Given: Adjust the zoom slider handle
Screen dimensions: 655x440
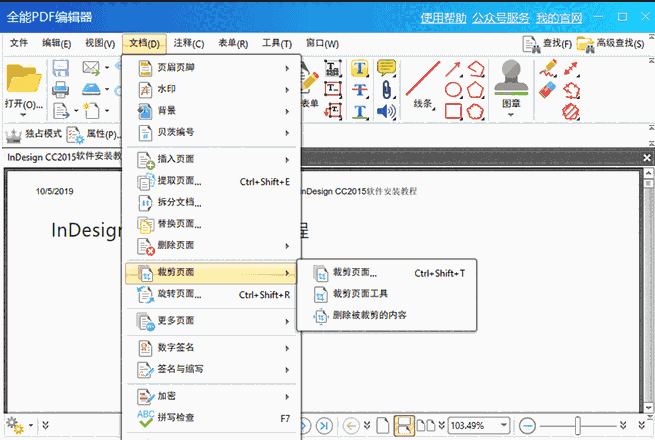Looking at the screenshot, I should click(x=578, y=426).
